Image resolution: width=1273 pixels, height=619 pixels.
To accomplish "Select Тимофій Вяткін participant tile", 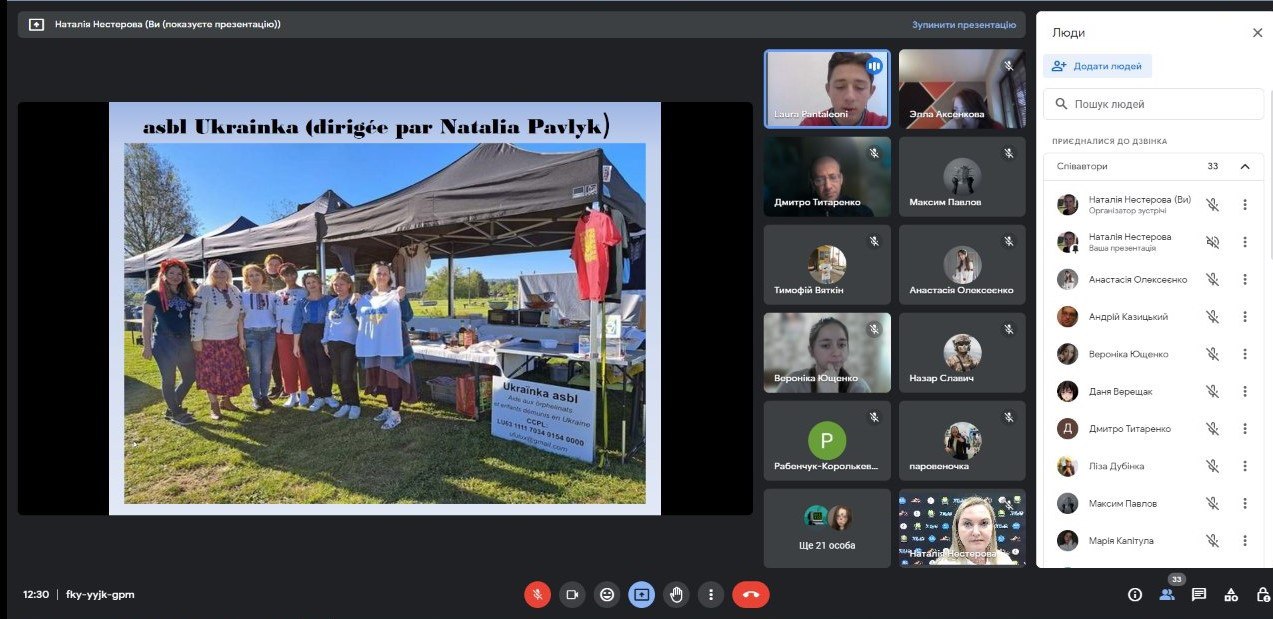I will [827, 265].
